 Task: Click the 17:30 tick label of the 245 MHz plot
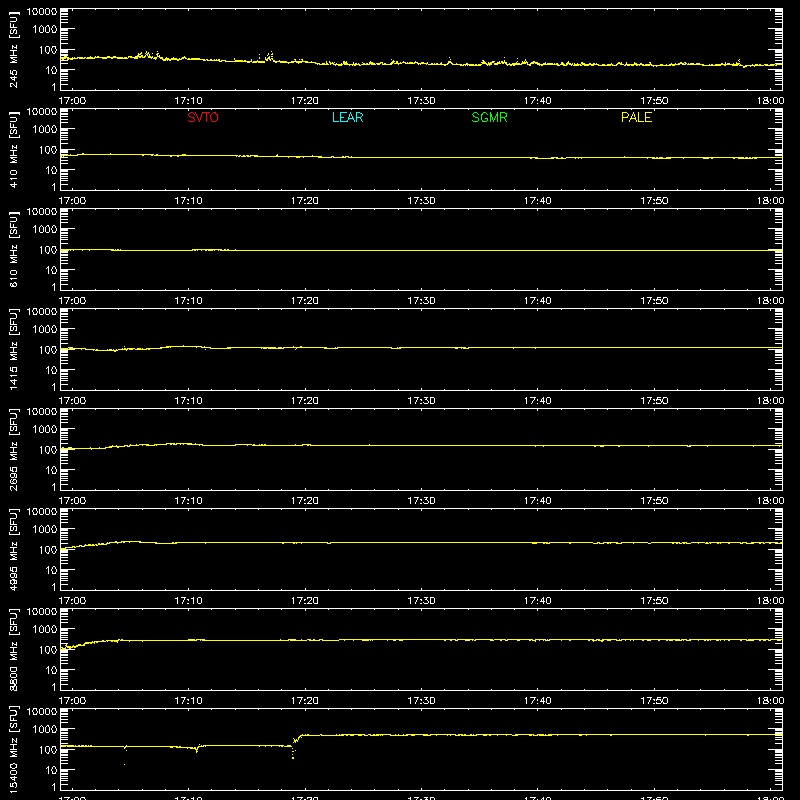tap(421, 101)
